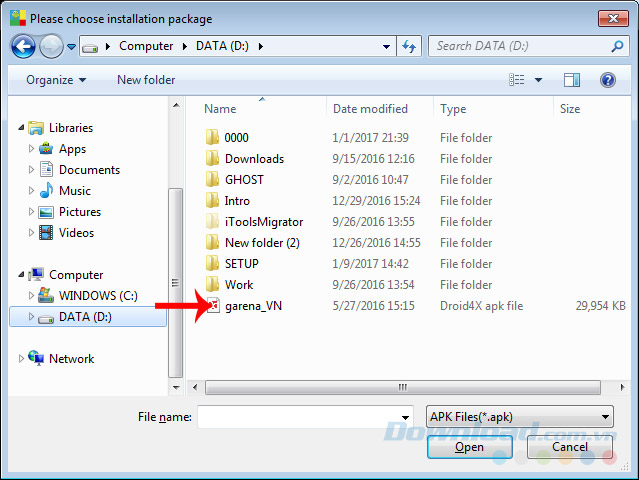Open the Organize menu
Screen dimensions: 639x480
coord(56,80)
